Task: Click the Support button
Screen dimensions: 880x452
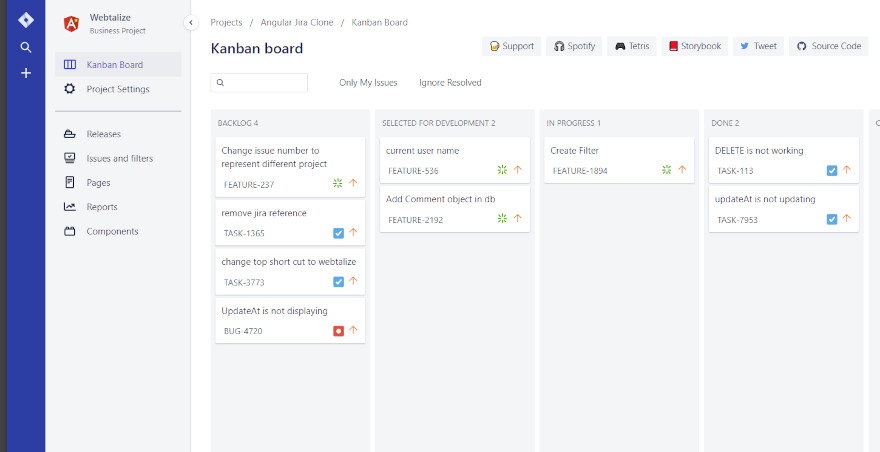Action: pos(511,46)
